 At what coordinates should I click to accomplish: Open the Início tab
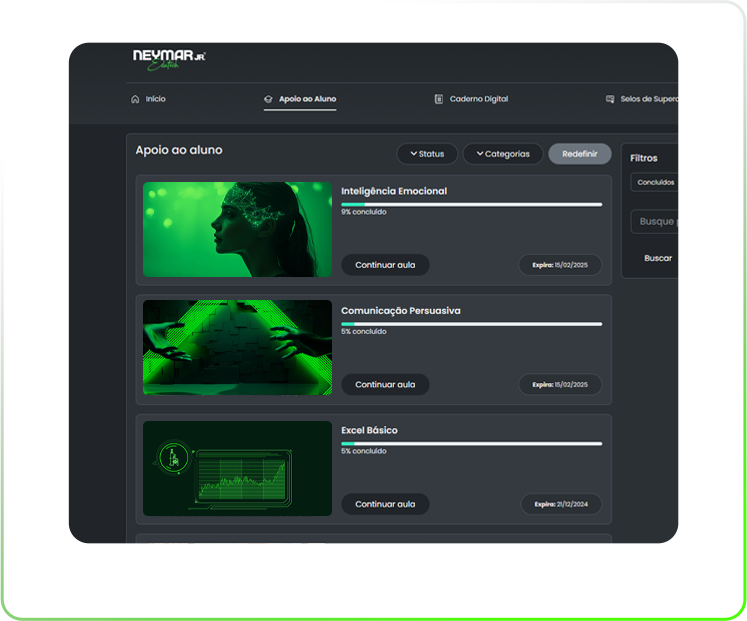148,99
